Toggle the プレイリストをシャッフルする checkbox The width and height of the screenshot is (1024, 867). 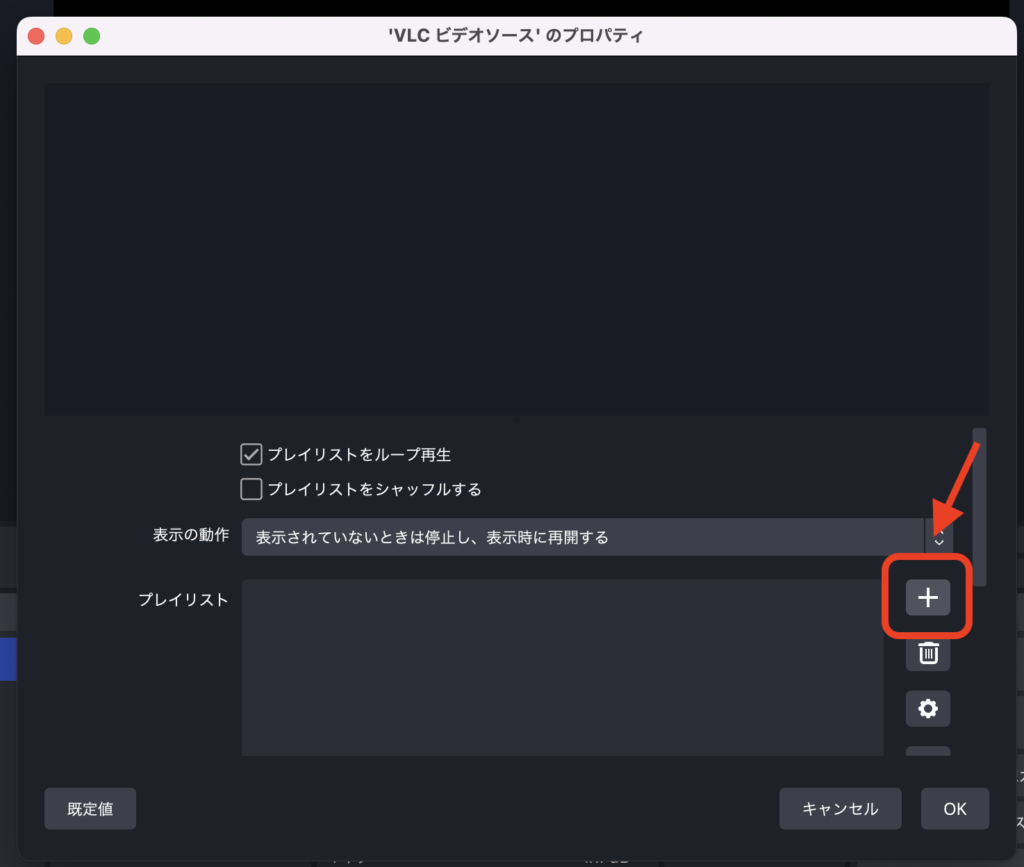[251, 489]
